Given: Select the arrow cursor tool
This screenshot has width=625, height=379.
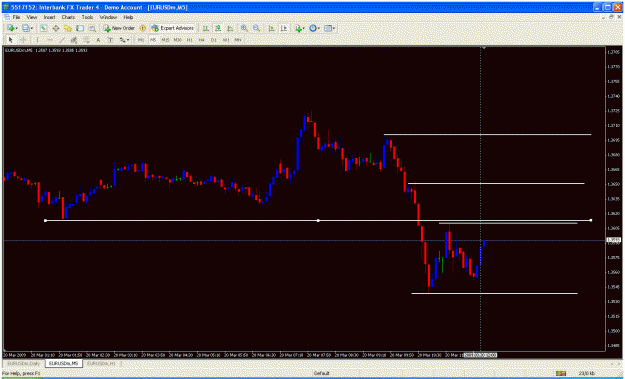Looking at the screenshot, I should pos(11,39).
